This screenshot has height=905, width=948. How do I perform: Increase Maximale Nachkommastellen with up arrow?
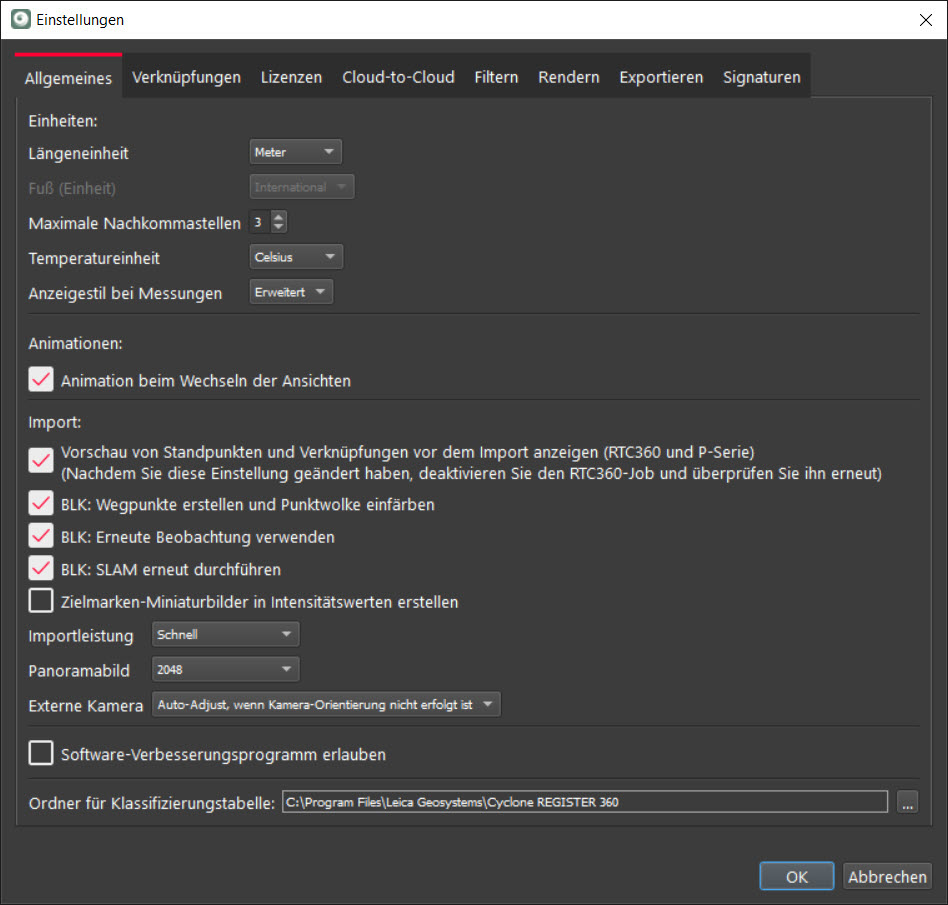[278, 216]
